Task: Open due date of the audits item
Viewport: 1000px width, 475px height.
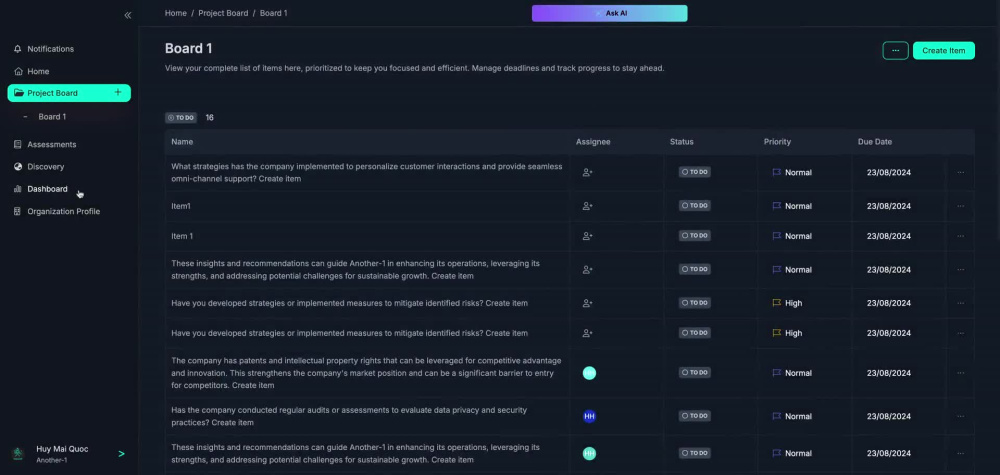Action: coord(888,416)
